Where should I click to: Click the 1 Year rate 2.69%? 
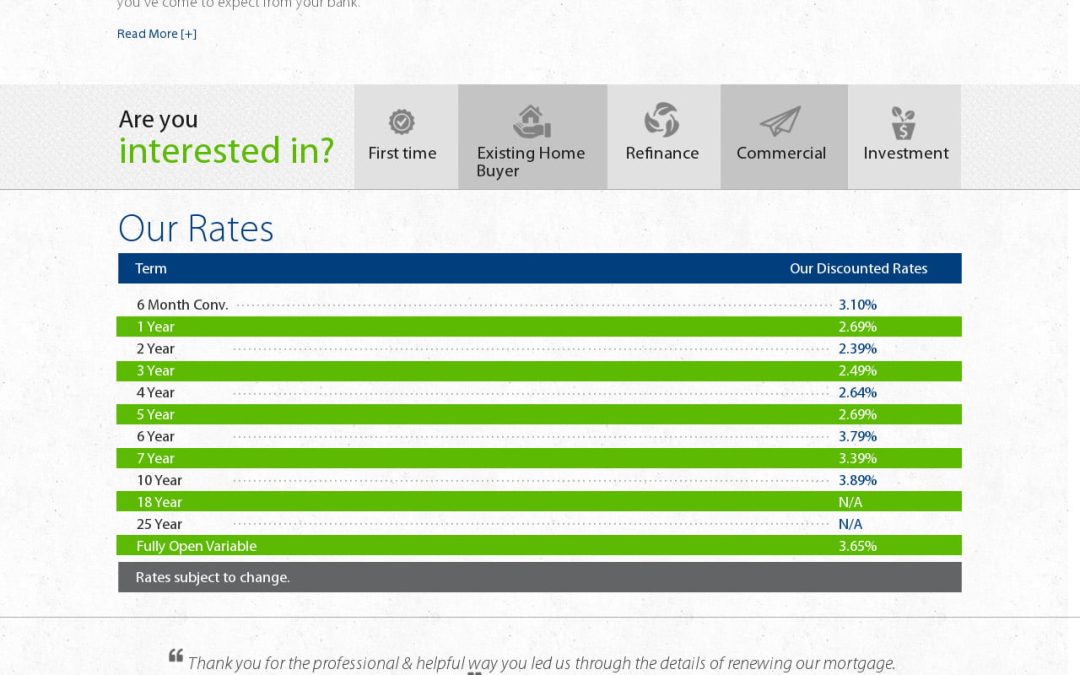(x=858, y=326)
